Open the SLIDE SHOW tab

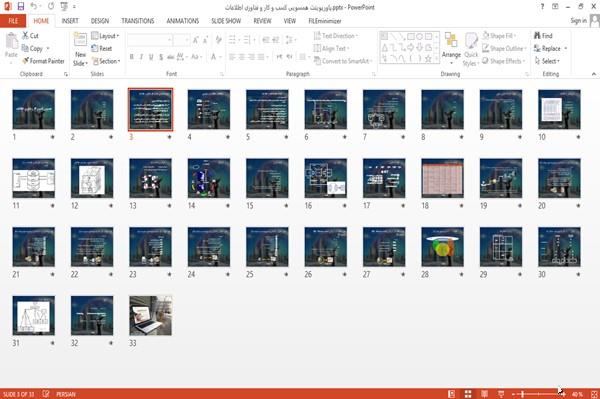[226, 21]
